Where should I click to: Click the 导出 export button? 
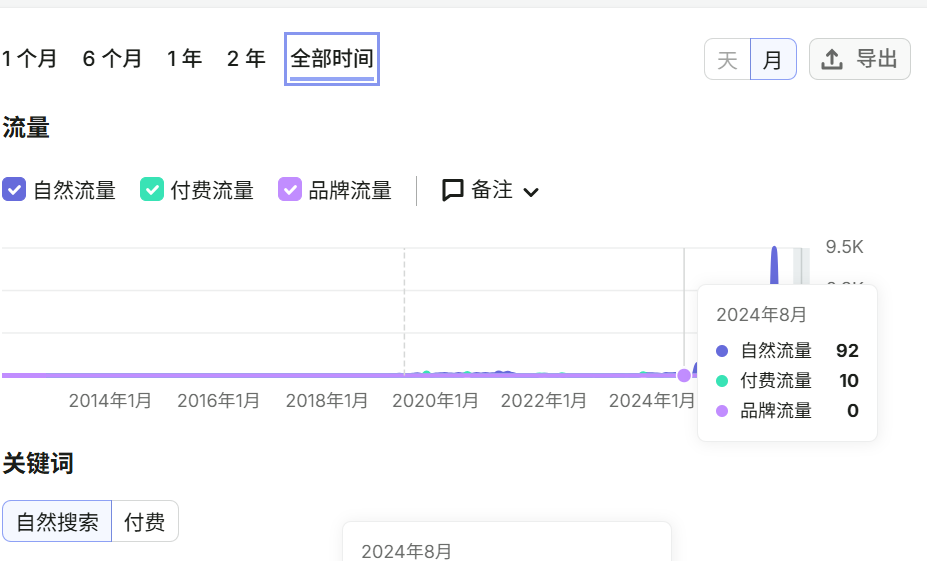(860, 59)
